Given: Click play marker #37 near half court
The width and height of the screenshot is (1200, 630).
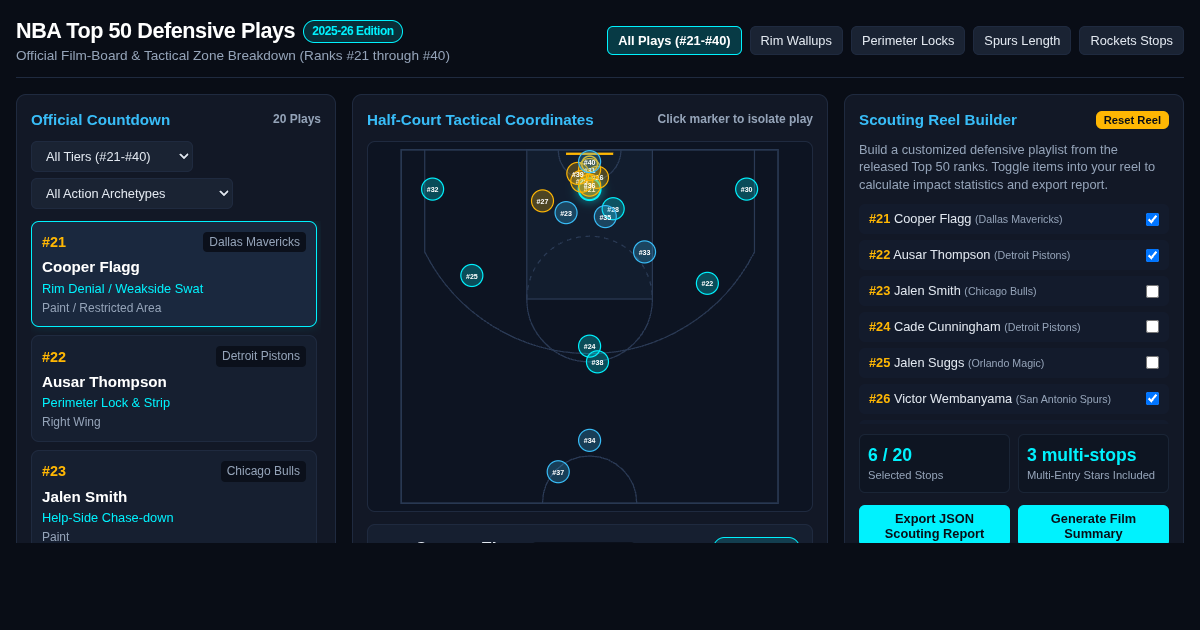Looking at the screenshot, I should (558, 472).
